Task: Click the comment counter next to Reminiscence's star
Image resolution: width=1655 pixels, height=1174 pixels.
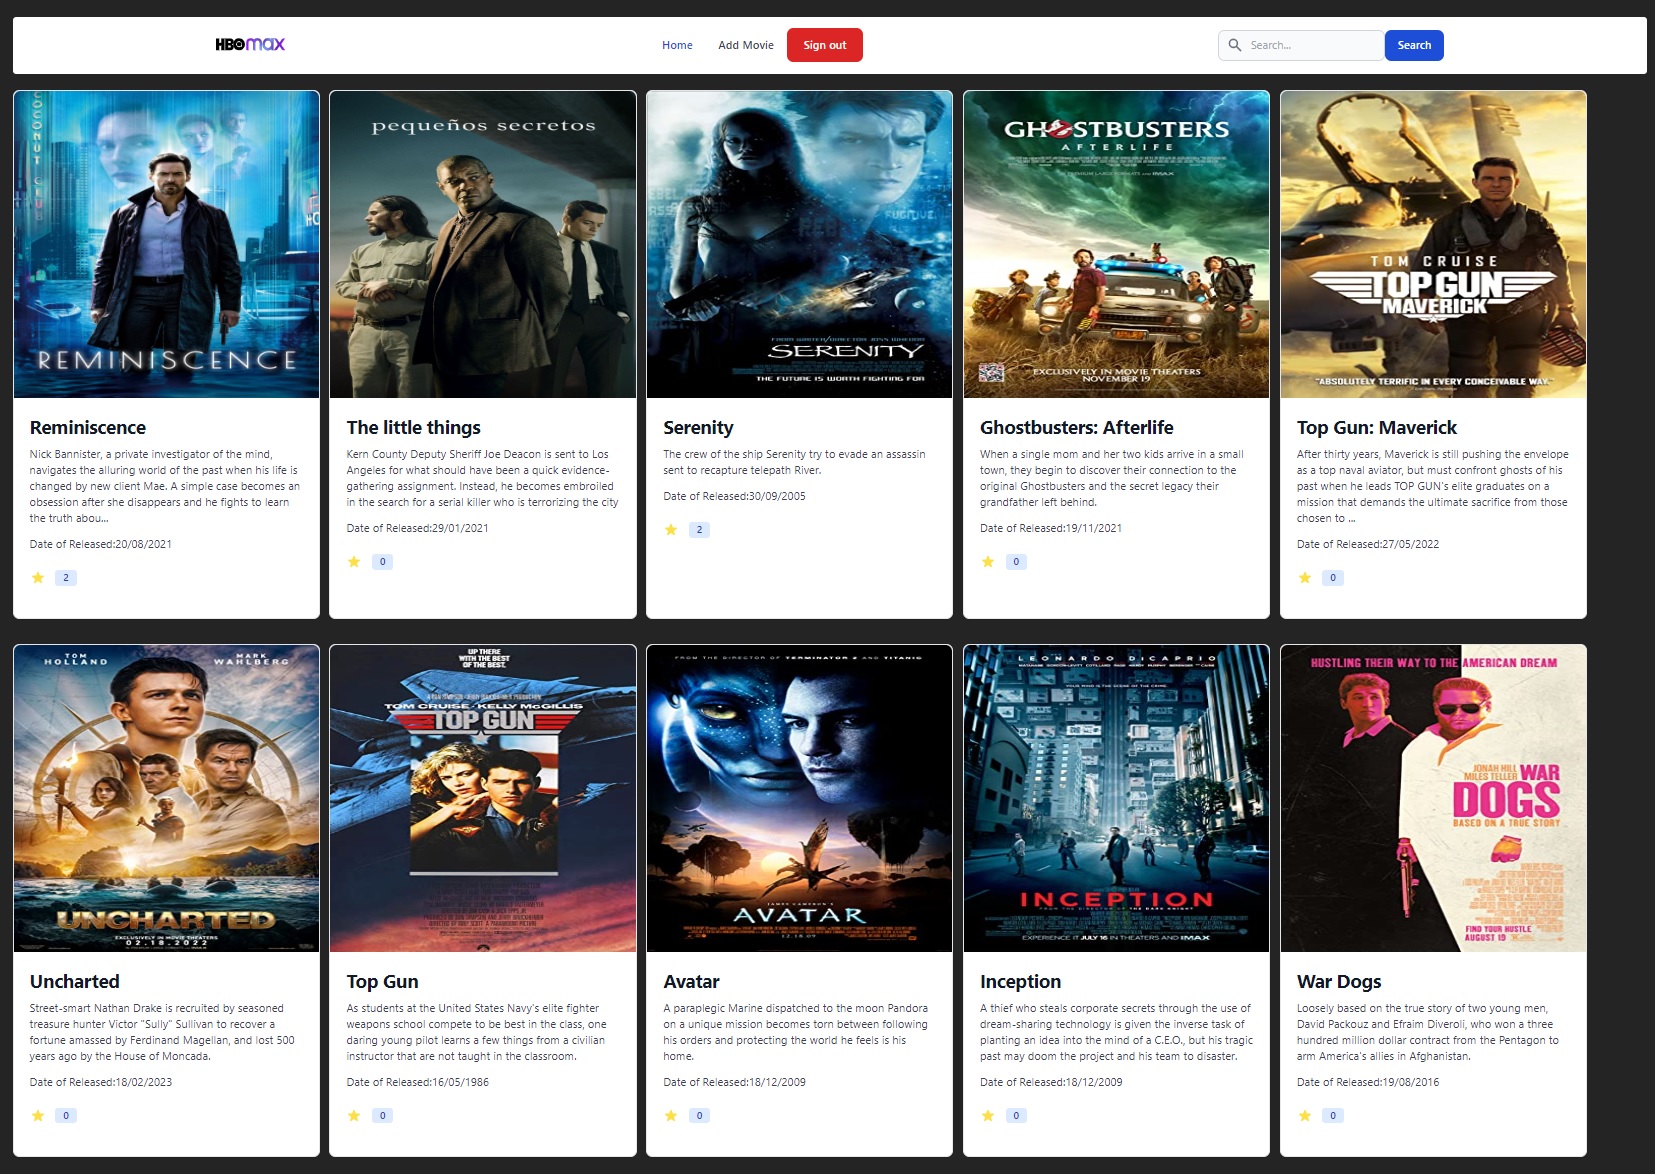Action: click(65, 577)
